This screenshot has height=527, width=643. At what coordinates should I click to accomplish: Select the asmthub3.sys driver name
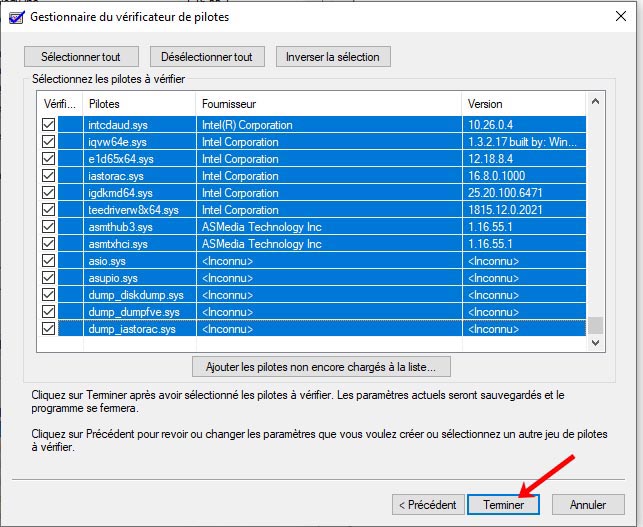[120, 227]
